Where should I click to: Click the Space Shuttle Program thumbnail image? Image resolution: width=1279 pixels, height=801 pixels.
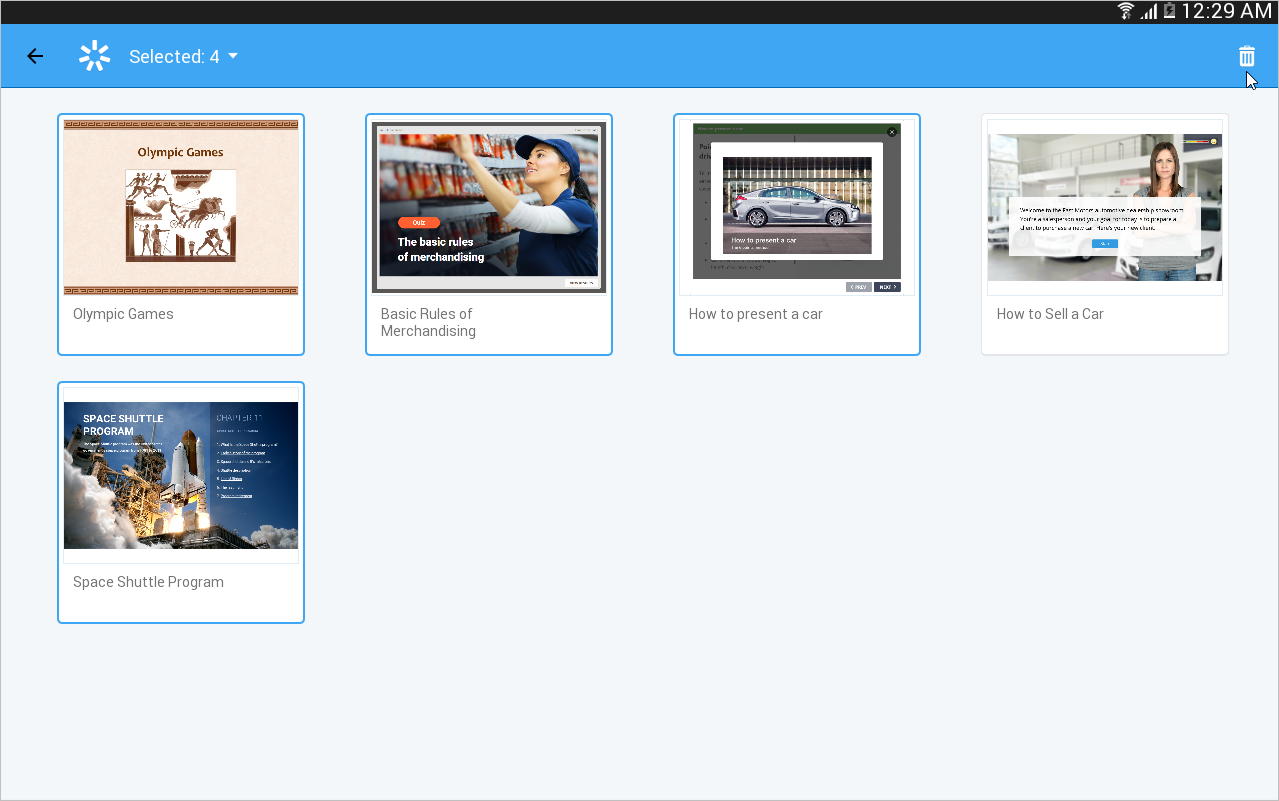(x=181, y=475)
